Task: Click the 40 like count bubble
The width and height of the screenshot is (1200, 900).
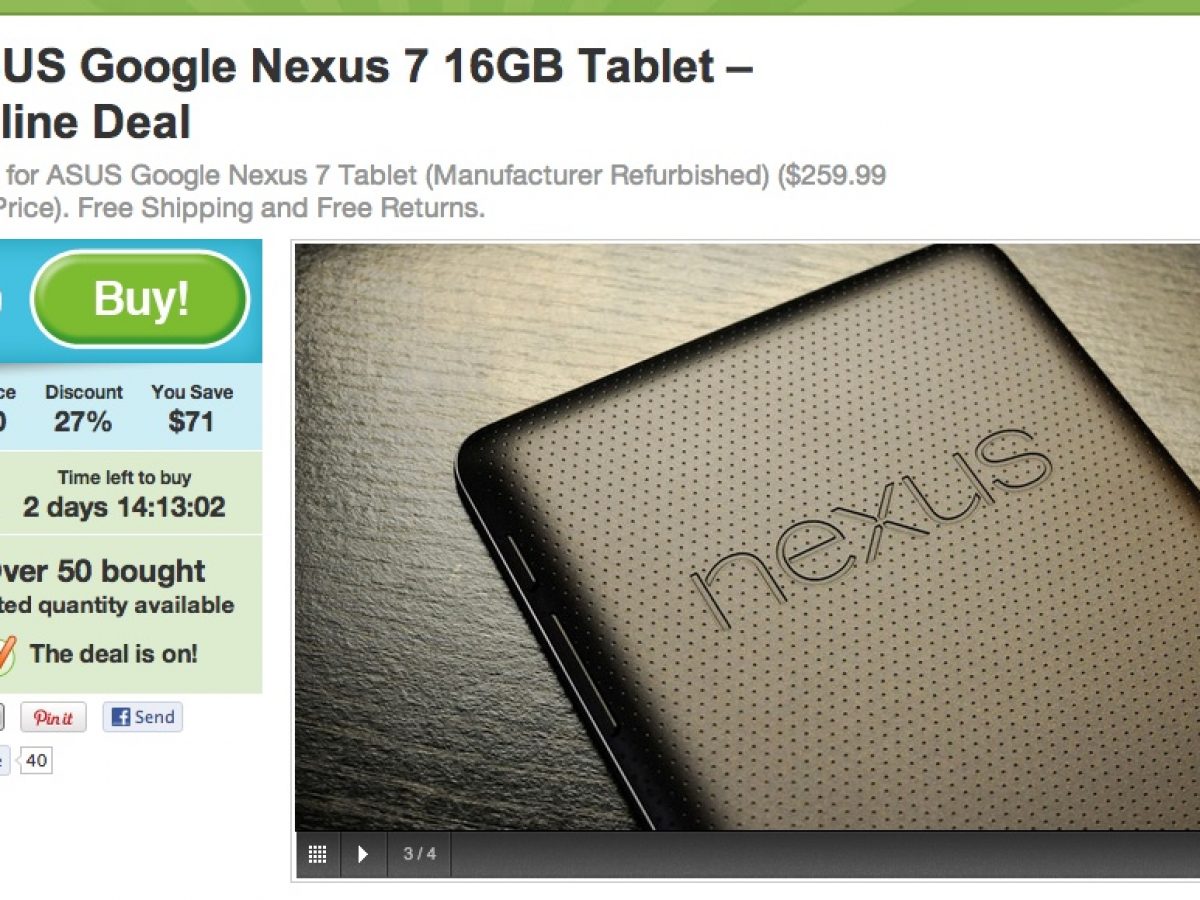Action: (36, 761)
